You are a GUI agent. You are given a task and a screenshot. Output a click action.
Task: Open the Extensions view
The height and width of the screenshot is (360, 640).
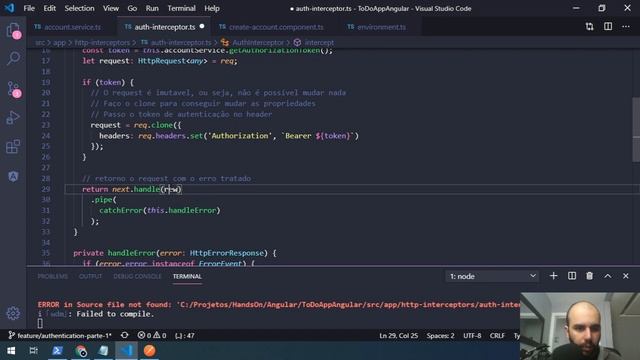pyautogui.click(x=13, y=147)
